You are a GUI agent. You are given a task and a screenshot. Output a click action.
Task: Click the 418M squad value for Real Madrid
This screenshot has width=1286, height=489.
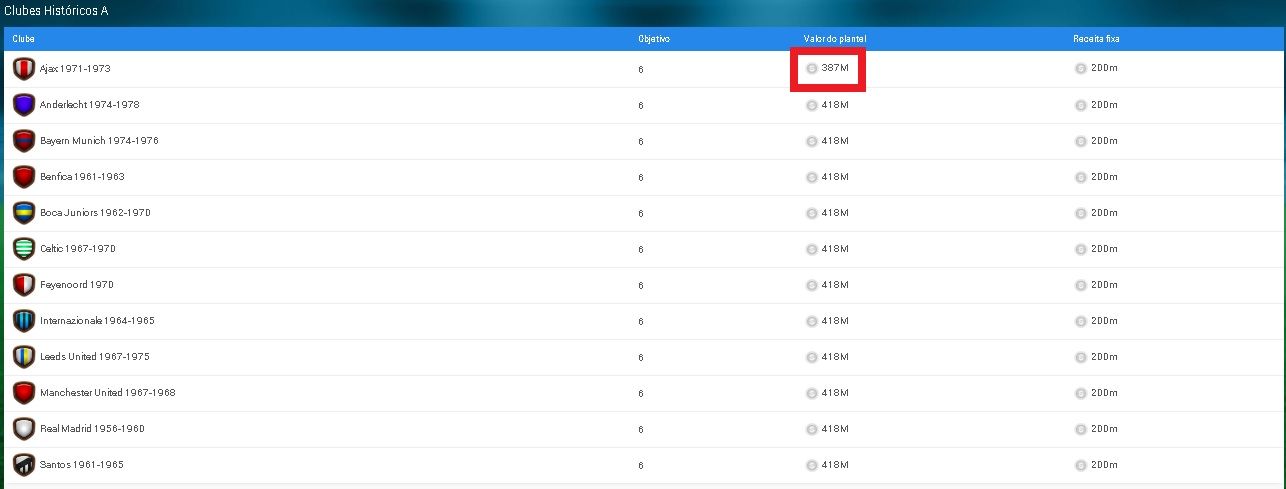point(835,429)
